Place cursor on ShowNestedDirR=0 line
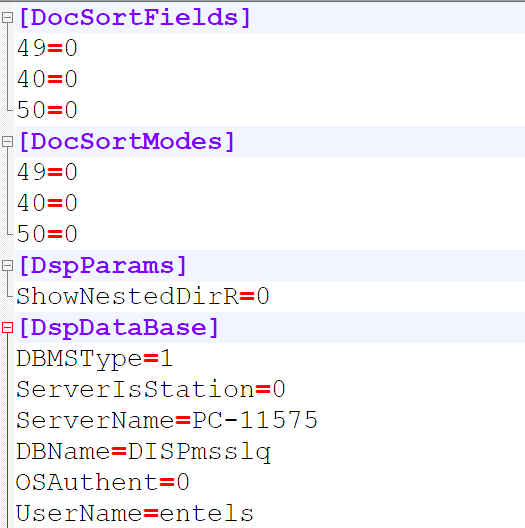The image size is (525, 528). pyautogui.click(x=142, y=296)
